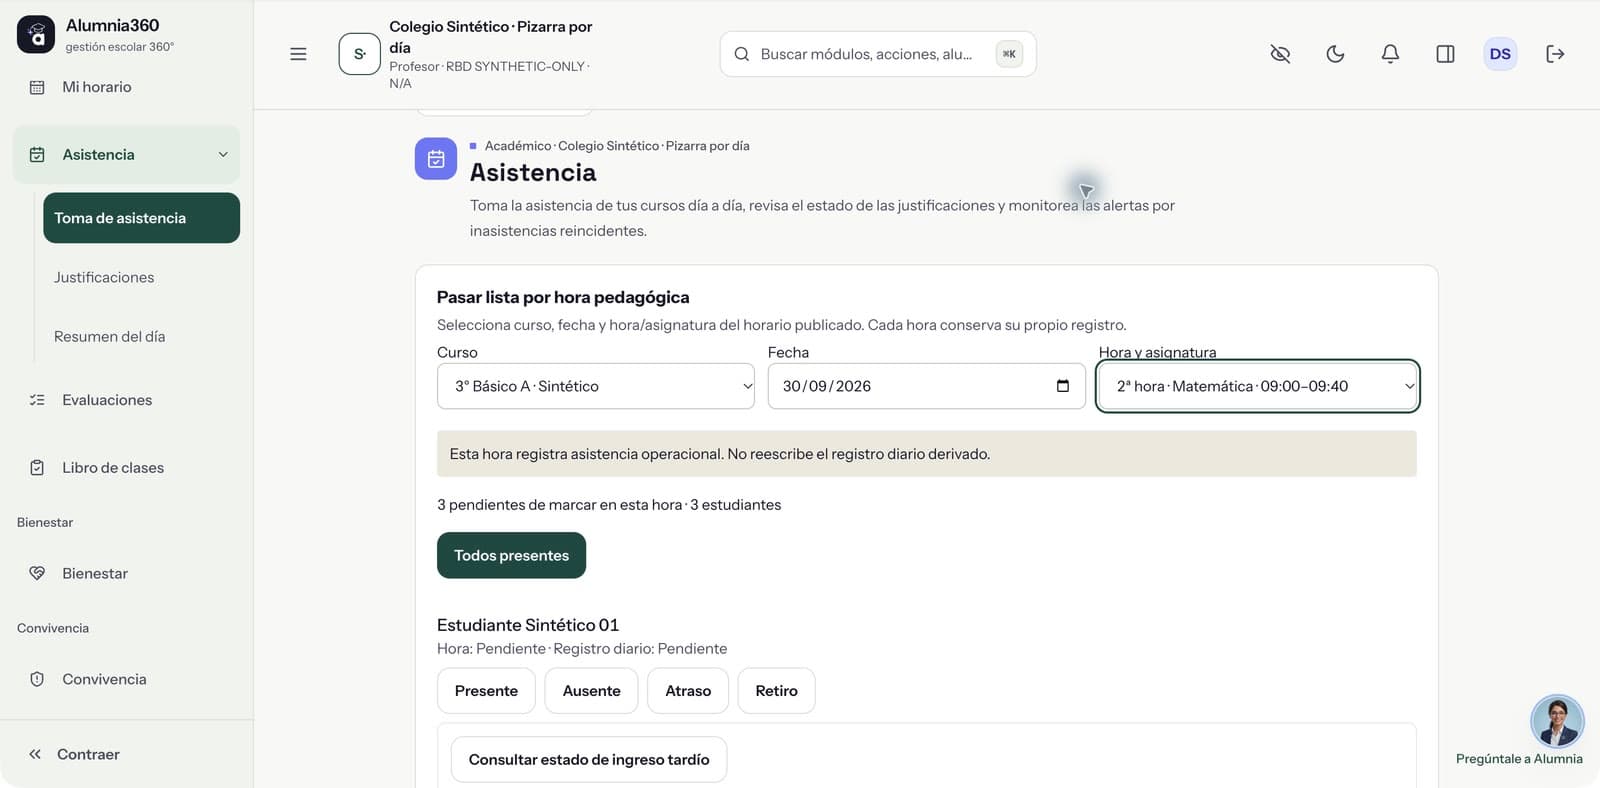This screenshot has width=1600, height=788.
Task: Open the DS user profile avatar
Action: 1500,54
